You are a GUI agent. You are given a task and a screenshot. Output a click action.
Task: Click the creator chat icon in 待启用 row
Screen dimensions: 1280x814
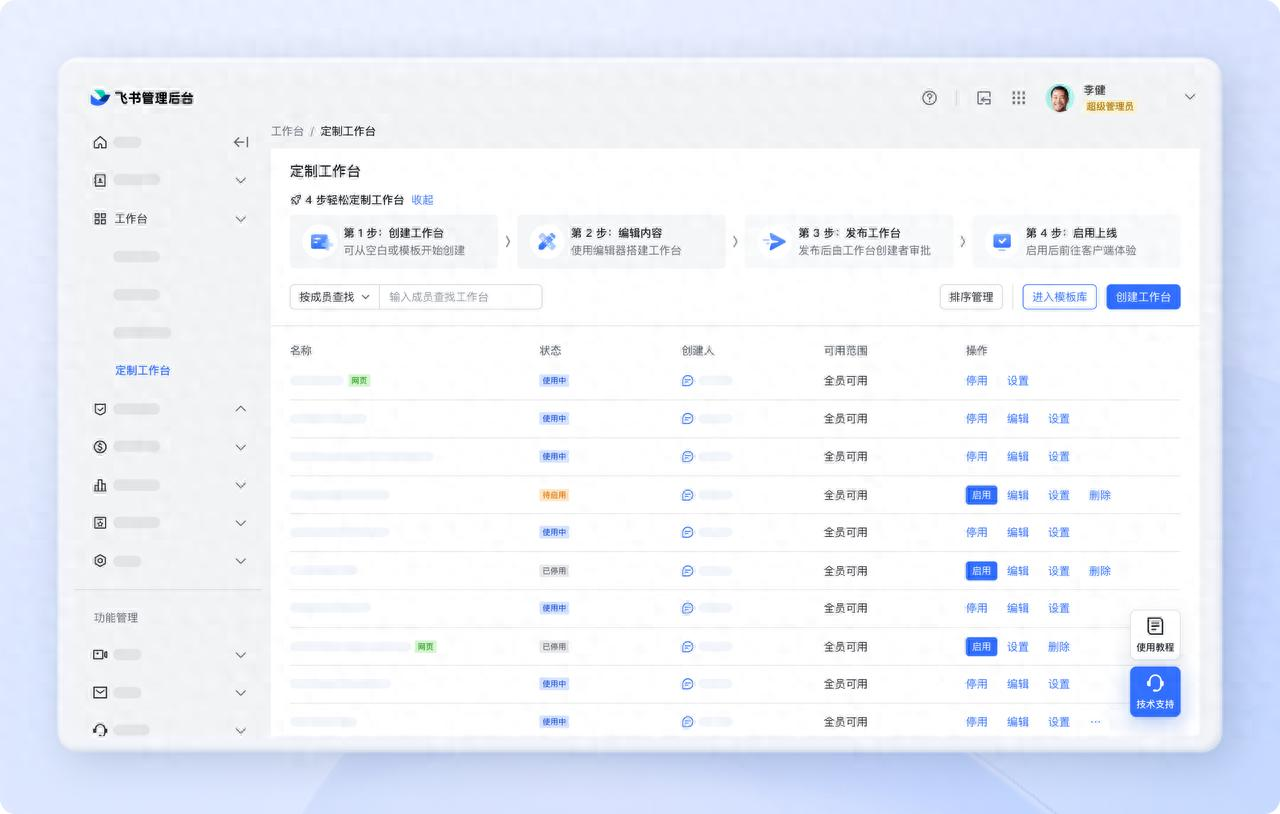687,495
